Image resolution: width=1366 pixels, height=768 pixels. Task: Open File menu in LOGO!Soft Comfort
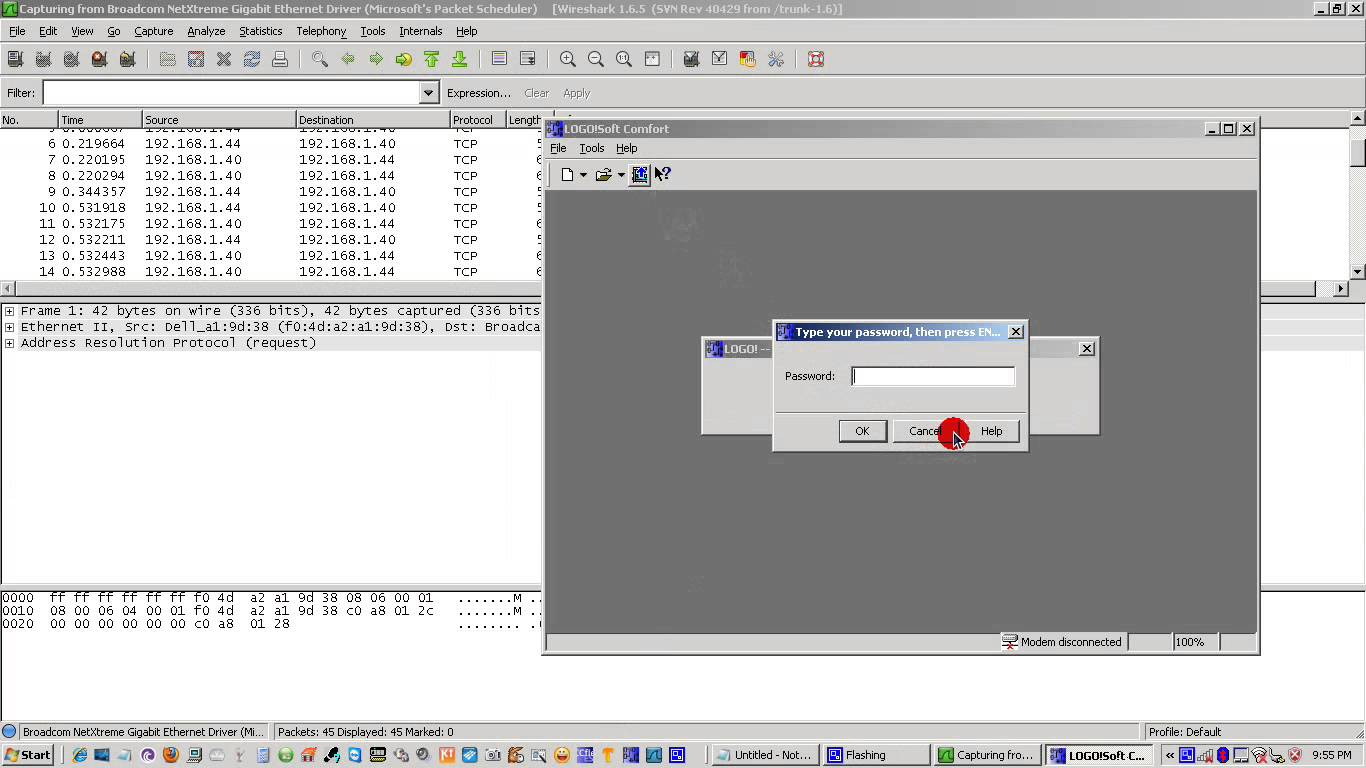click(x=558, y=148)
